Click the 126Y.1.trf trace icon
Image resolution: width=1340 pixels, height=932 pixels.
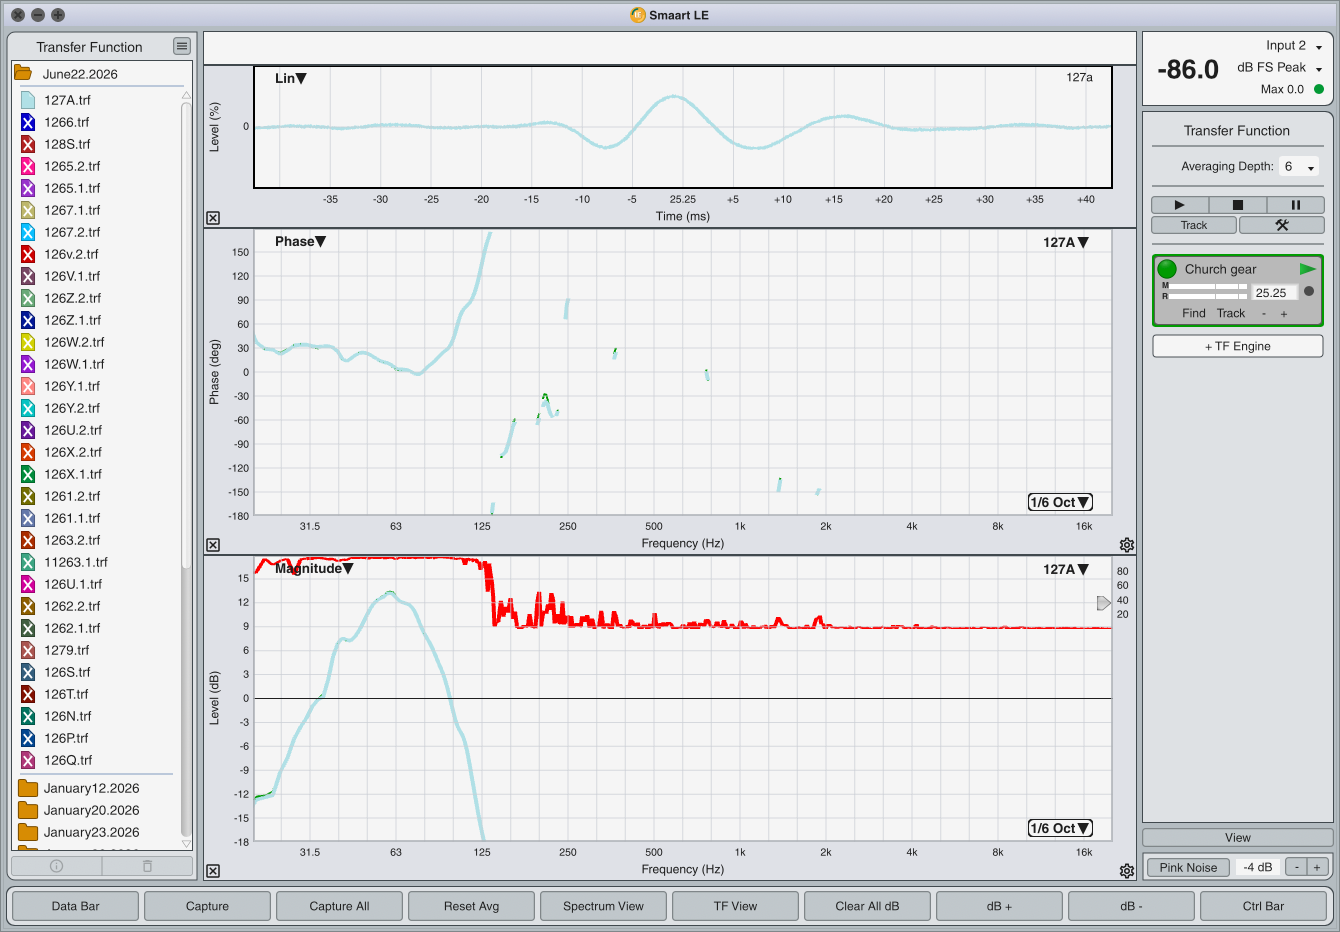(x=28, y=386)
